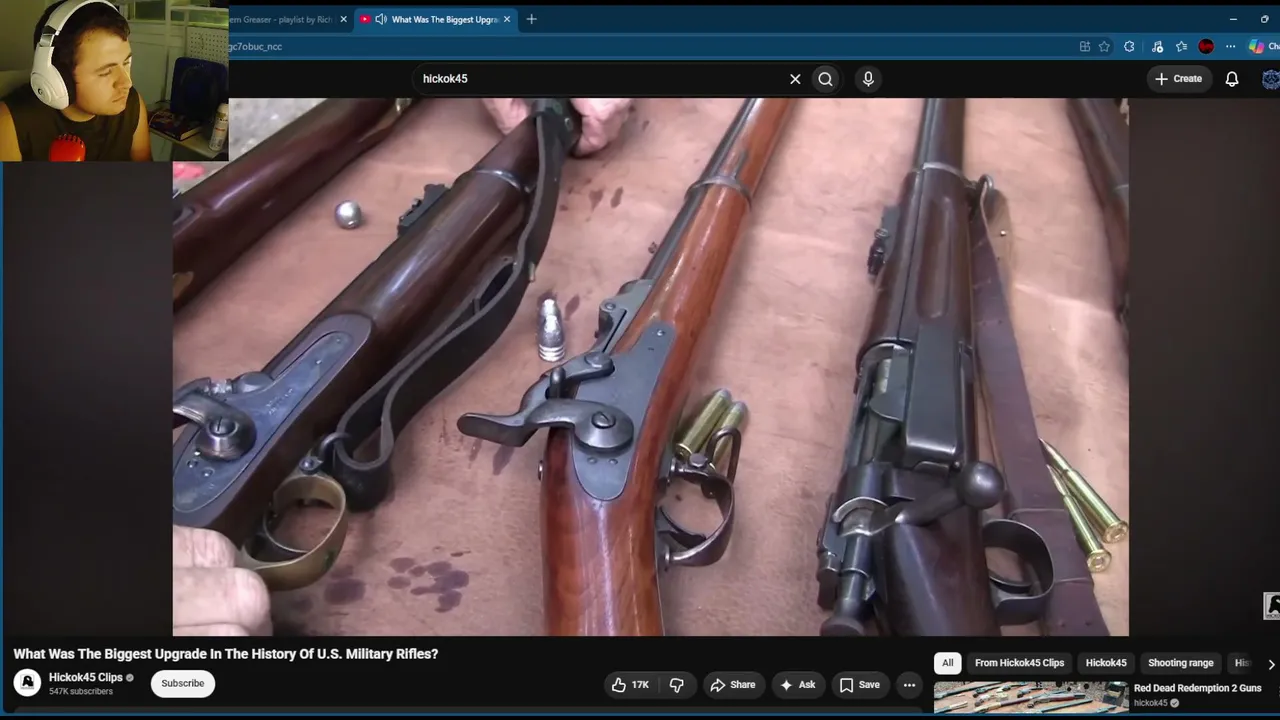The width and height of the screenshot is (1280, 720).
Task: Select the All filter chip
Action: pos(947,663)
